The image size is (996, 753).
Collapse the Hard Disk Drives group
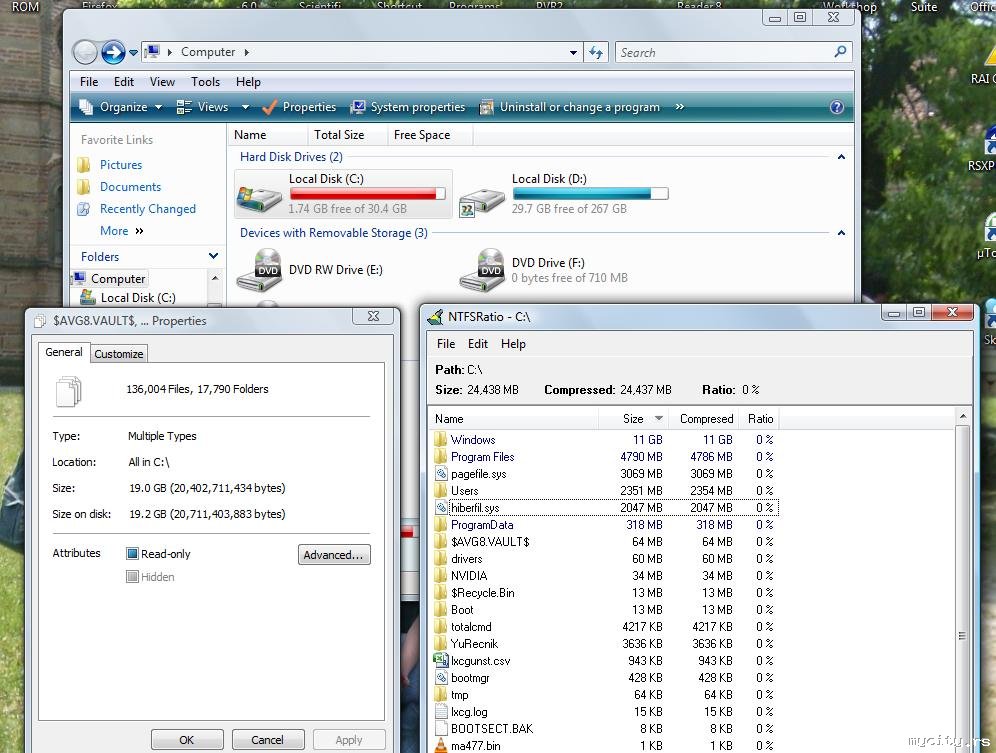841,157
